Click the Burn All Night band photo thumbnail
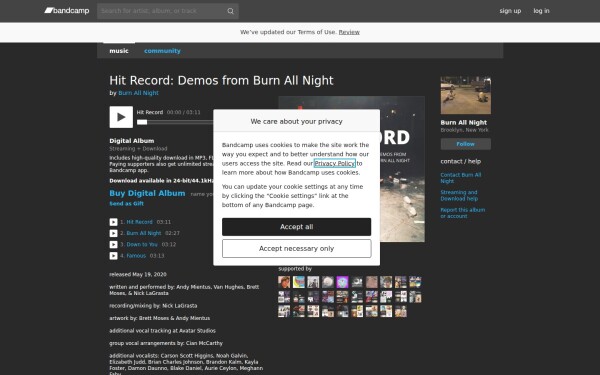The width and height of the screenshot is (600, 375). coord(466,95)
